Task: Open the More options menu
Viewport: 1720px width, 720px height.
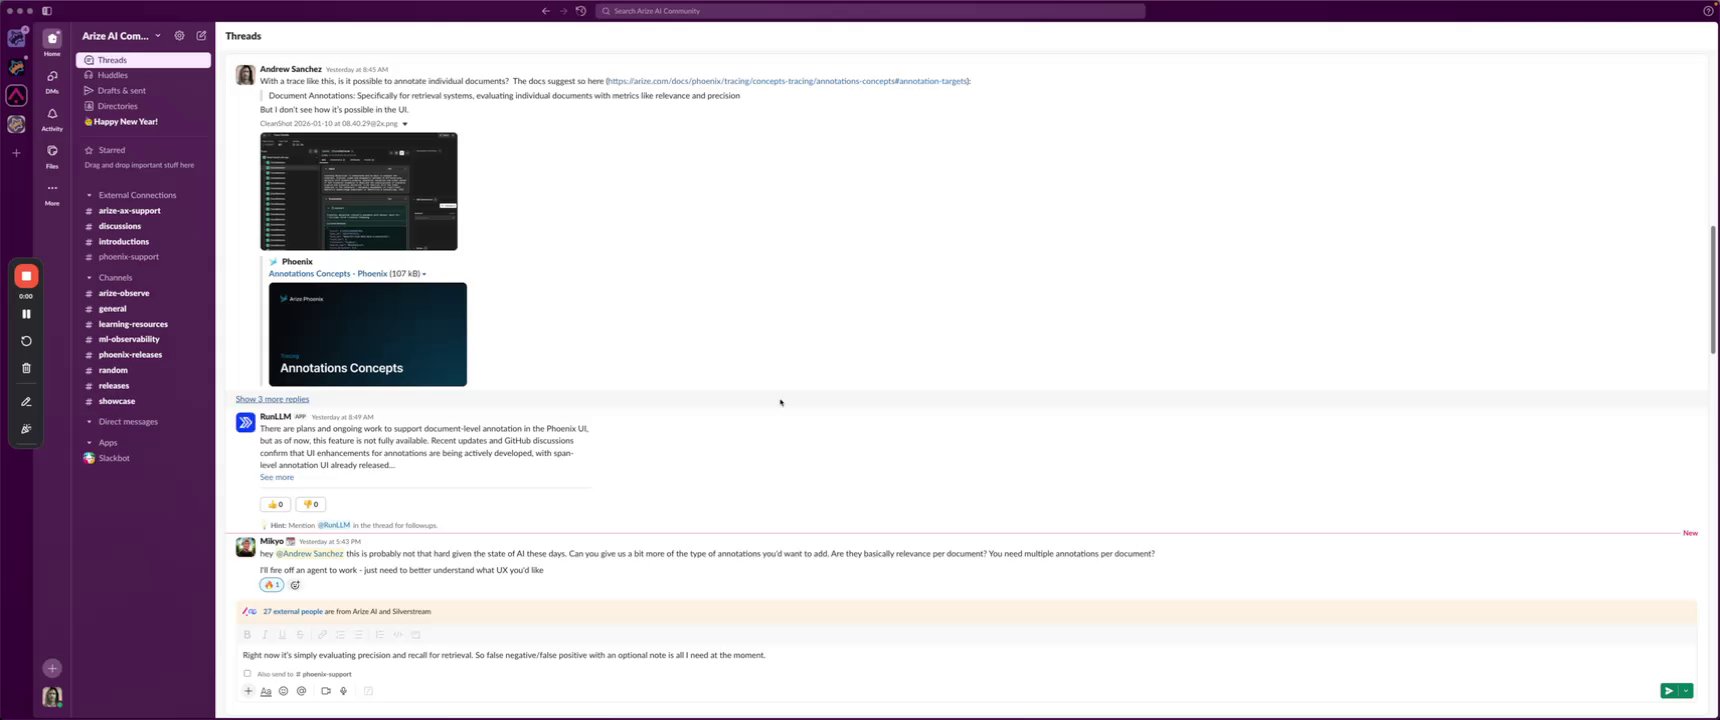Action: tap(52, 192)
